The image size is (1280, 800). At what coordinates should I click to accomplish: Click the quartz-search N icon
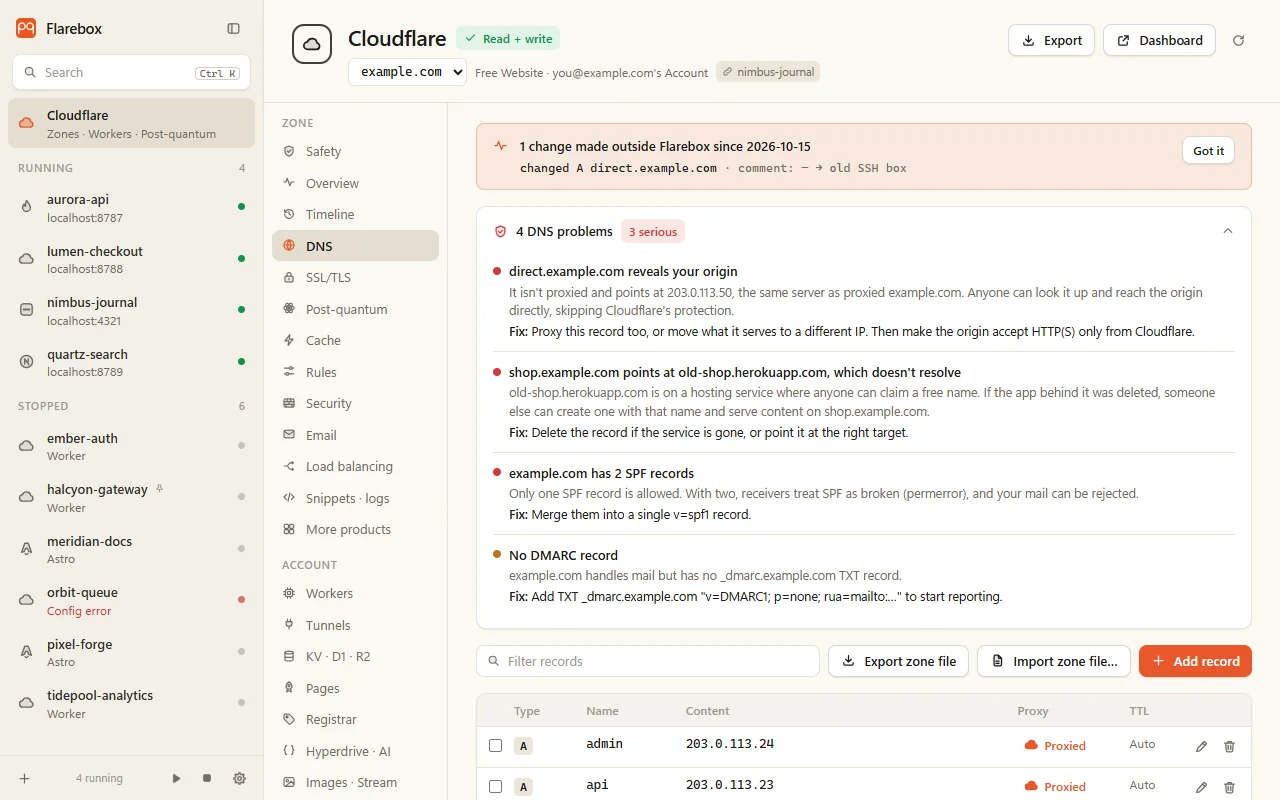click(27, 362)
